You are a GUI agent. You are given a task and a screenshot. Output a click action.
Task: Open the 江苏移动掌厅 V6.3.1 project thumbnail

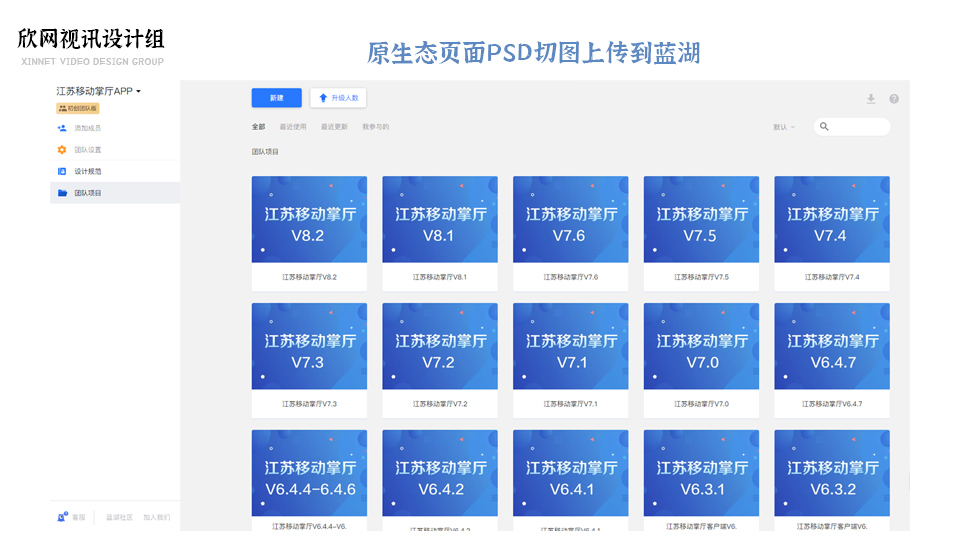701,473
